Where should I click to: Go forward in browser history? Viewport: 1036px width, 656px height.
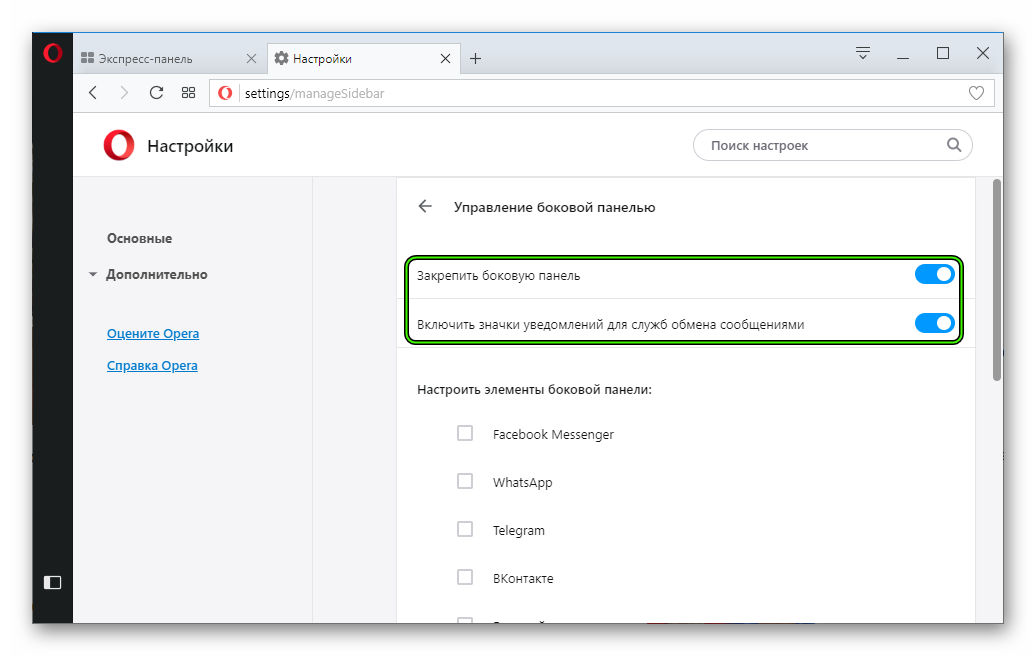click(x=124, y=93)
